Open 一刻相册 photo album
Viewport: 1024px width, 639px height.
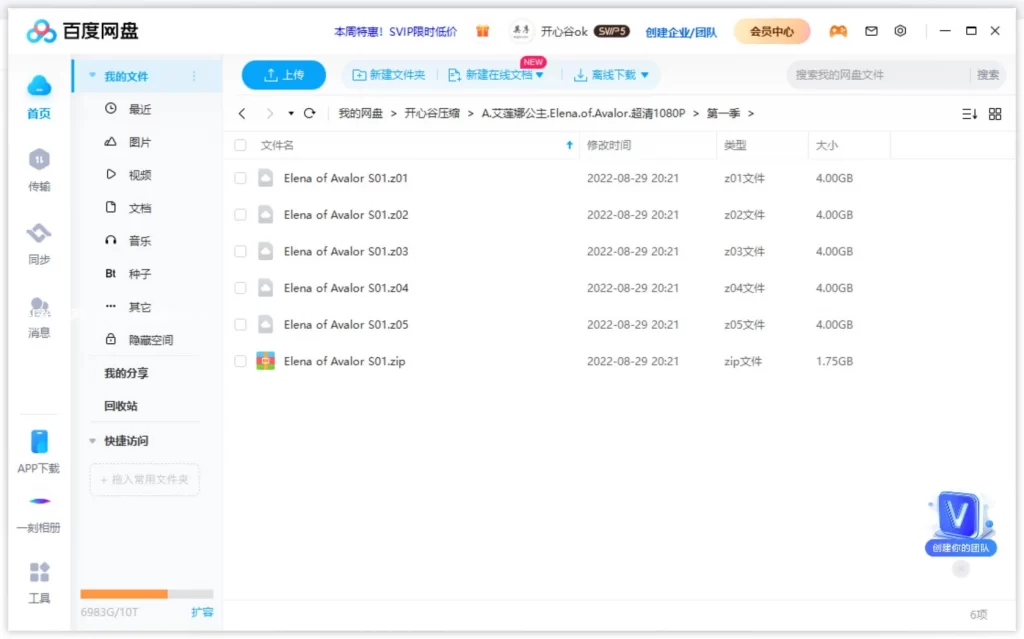coord(39,515)
